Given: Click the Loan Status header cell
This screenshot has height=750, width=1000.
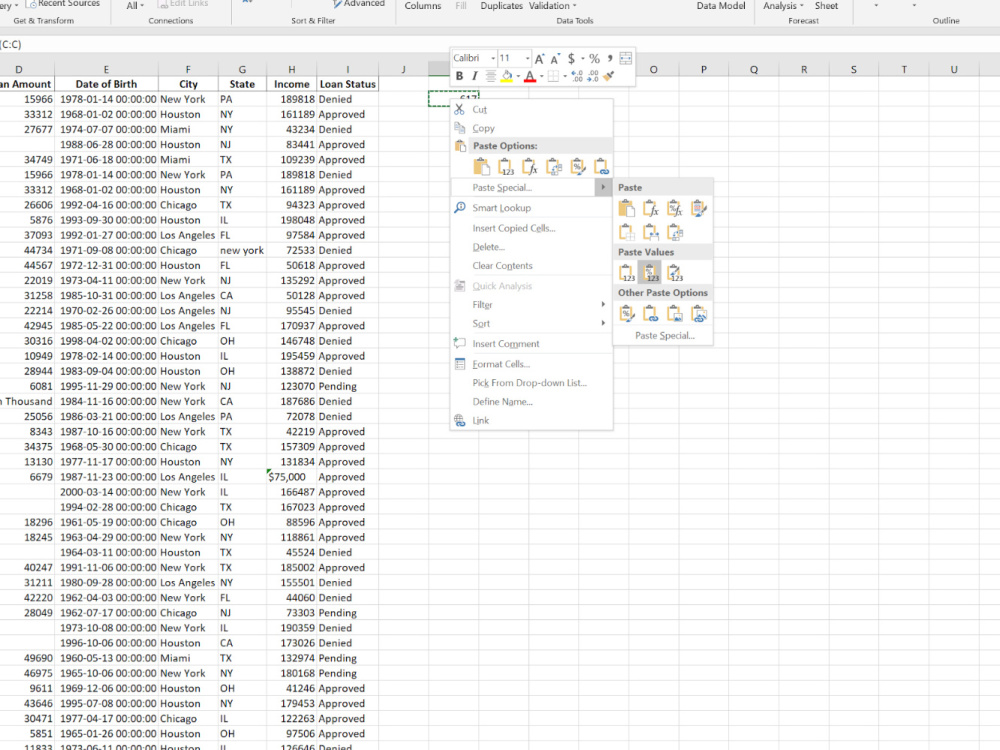Looking at the screenshot, I should [x=348, y=84].
